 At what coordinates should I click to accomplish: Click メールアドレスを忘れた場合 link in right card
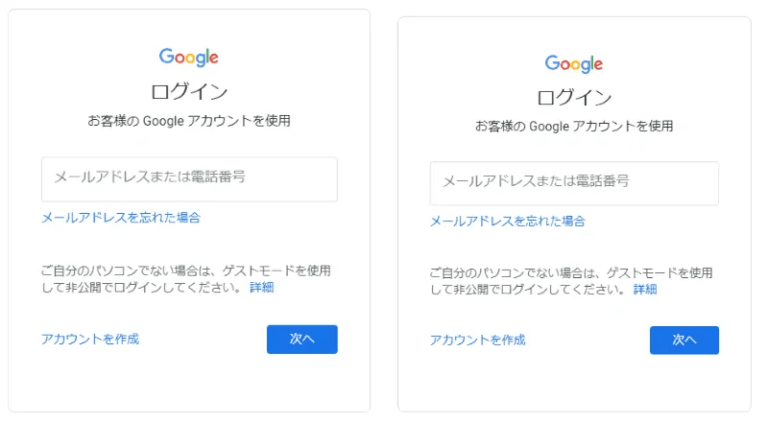507,221
